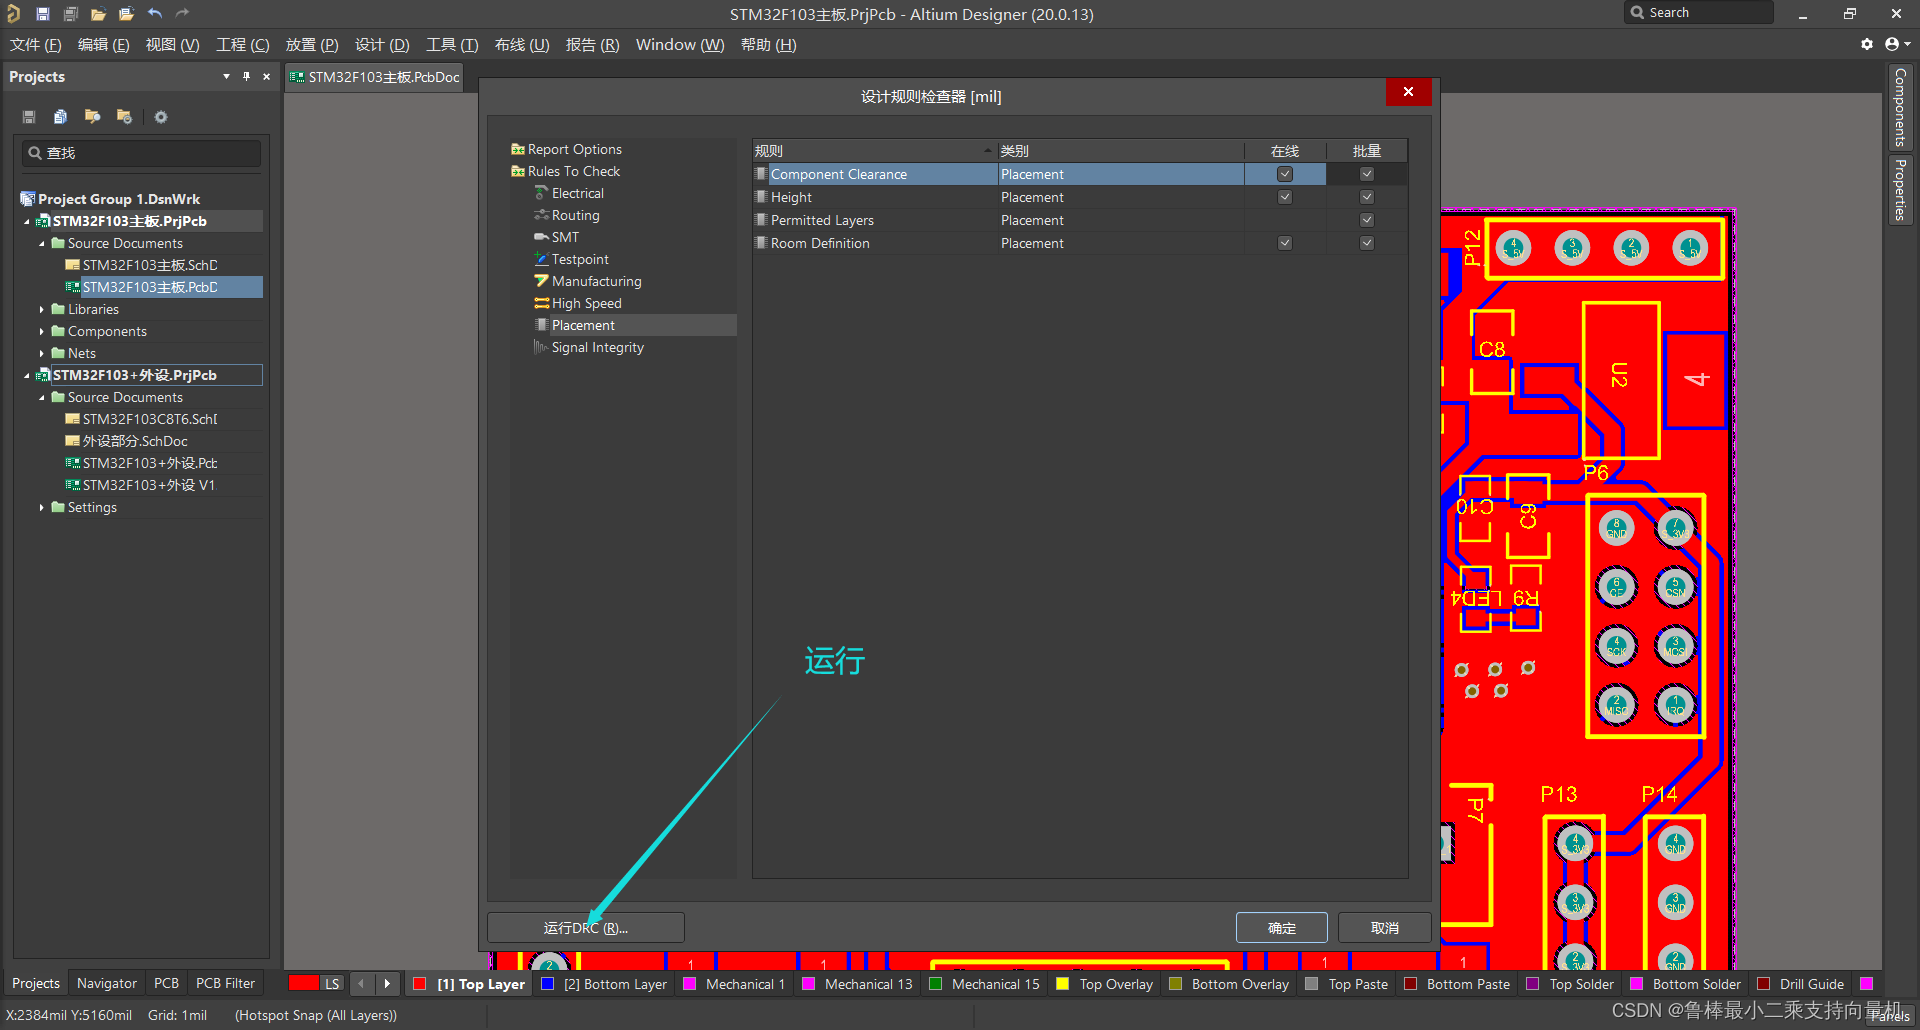Open Projects panel dropdown arrow

pyautogui.click(x=226, y=76)
